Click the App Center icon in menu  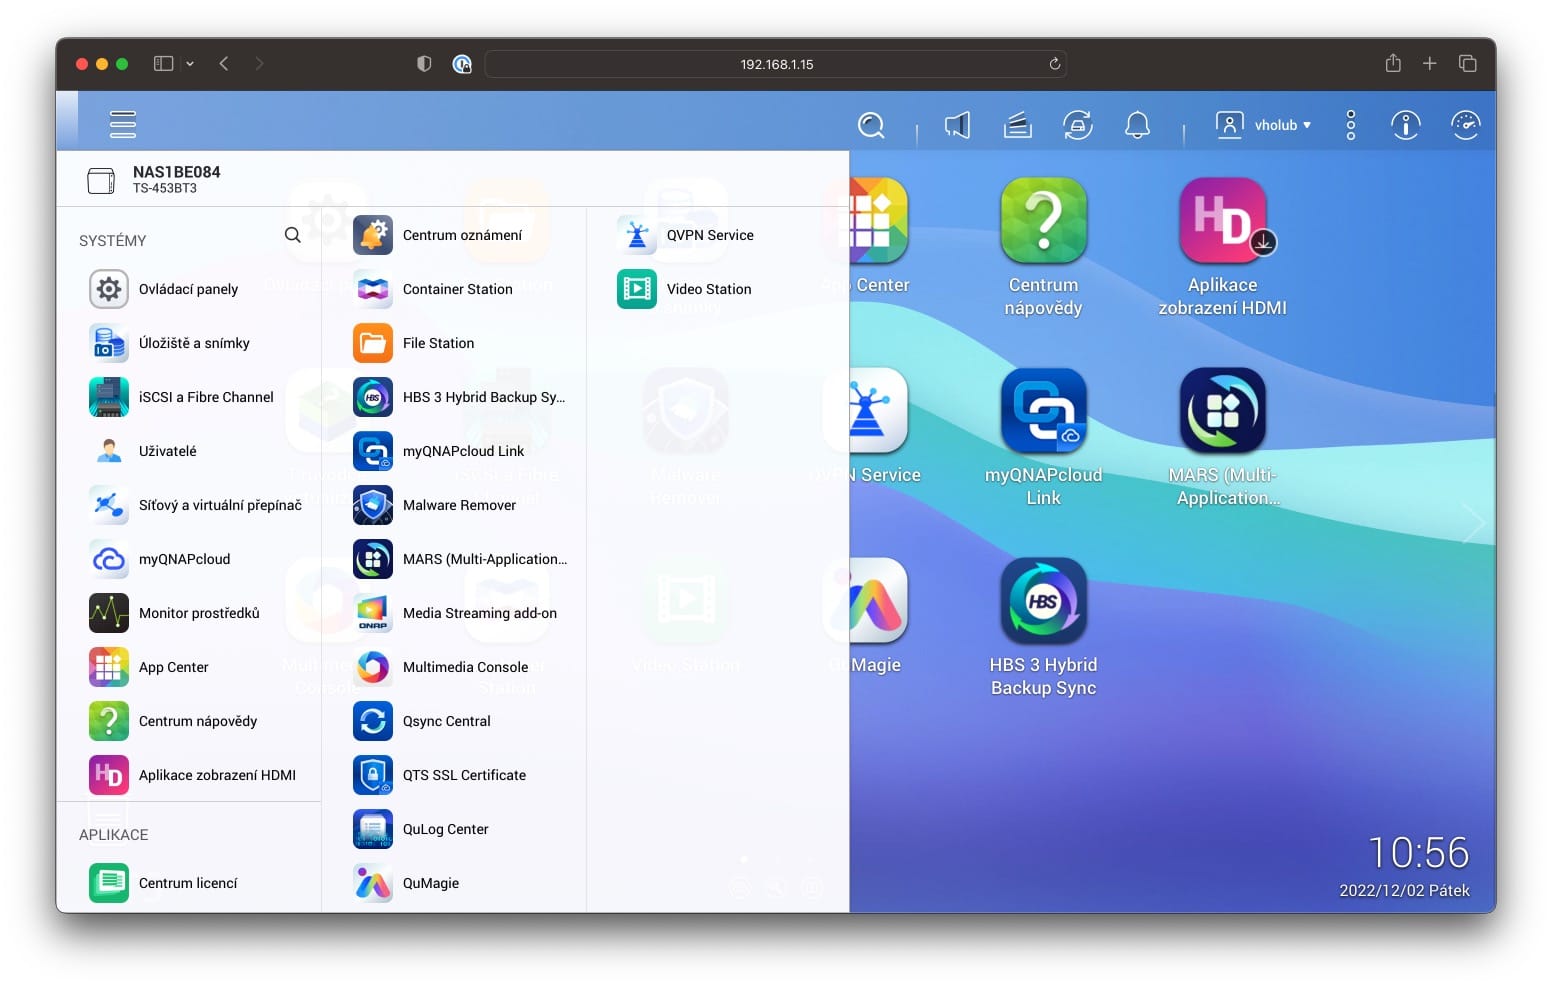[109, 667]
